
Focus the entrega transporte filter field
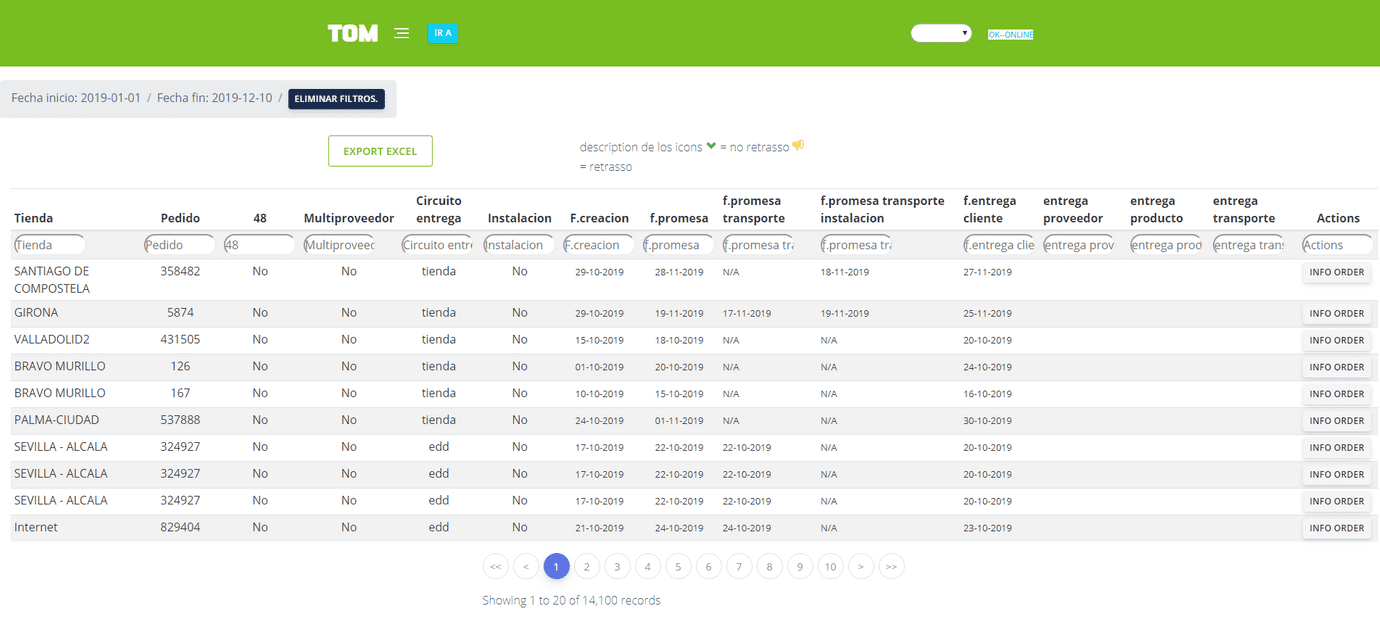pyautogui.click(x=1249, y=245)
